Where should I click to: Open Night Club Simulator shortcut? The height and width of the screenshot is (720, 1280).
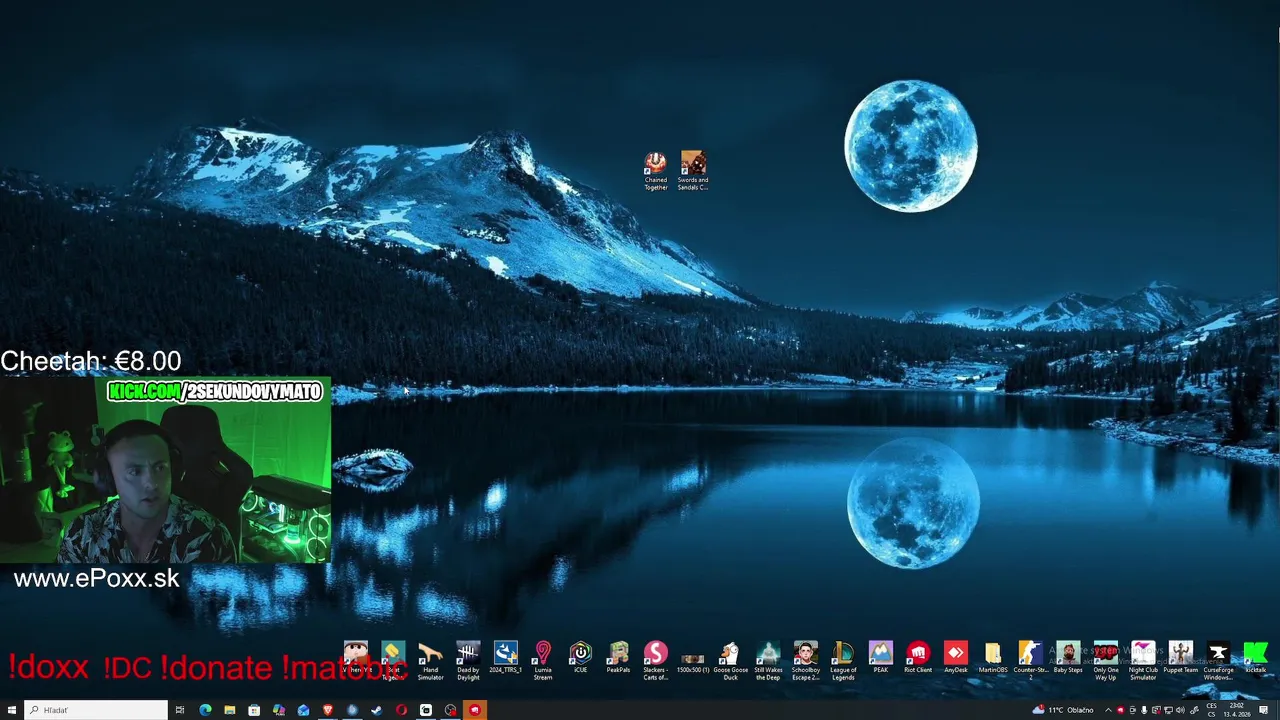pyautogui.click(x=1143, y=662)
